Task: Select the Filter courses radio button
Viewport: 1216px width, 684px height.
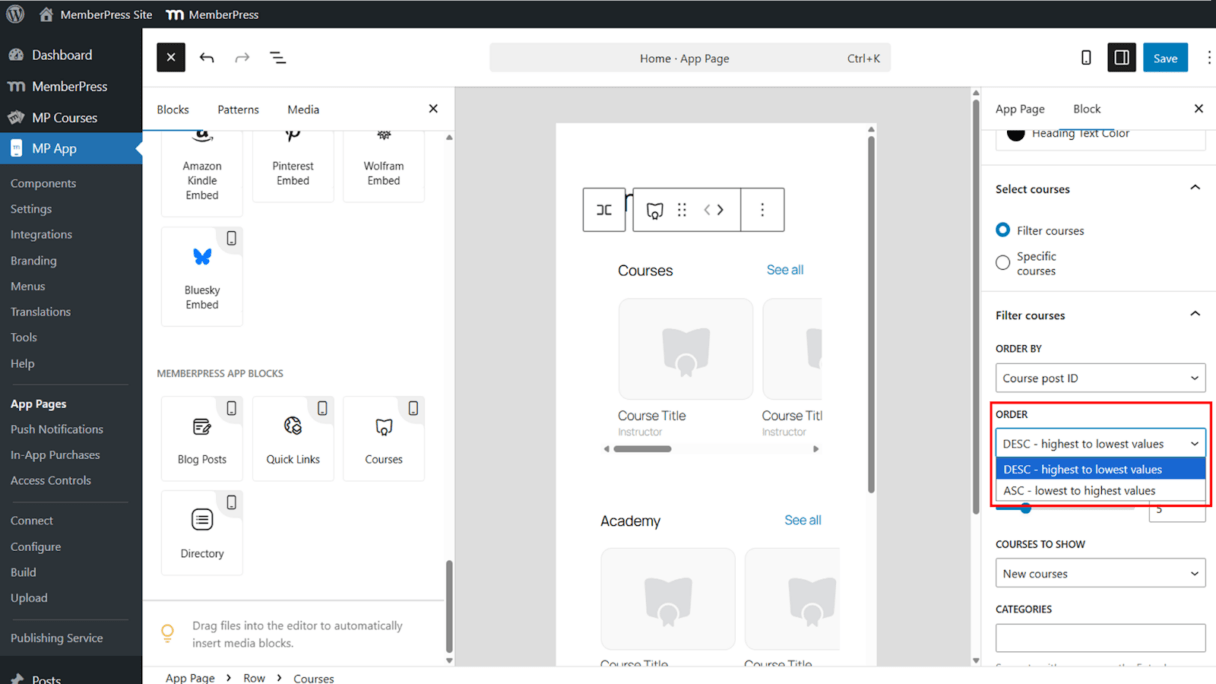Action: [x=1003, y=230]
